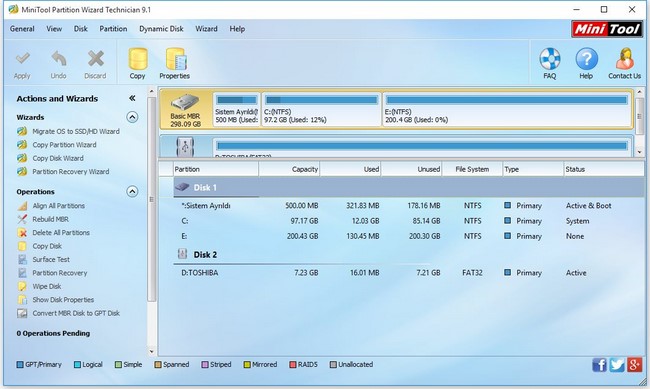Select the *:Sistem Ayrıldı partition row
This screenshot has height=389, width=650.
[x=409, y=206]
